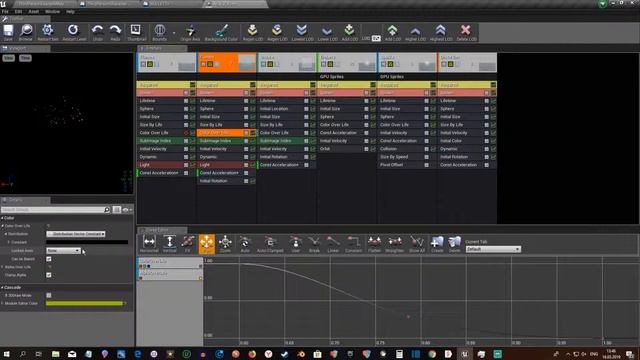This screenshot has height=360, width=640.
Task: Click the Origin Axis icon
Action: (x=190, y=32)
